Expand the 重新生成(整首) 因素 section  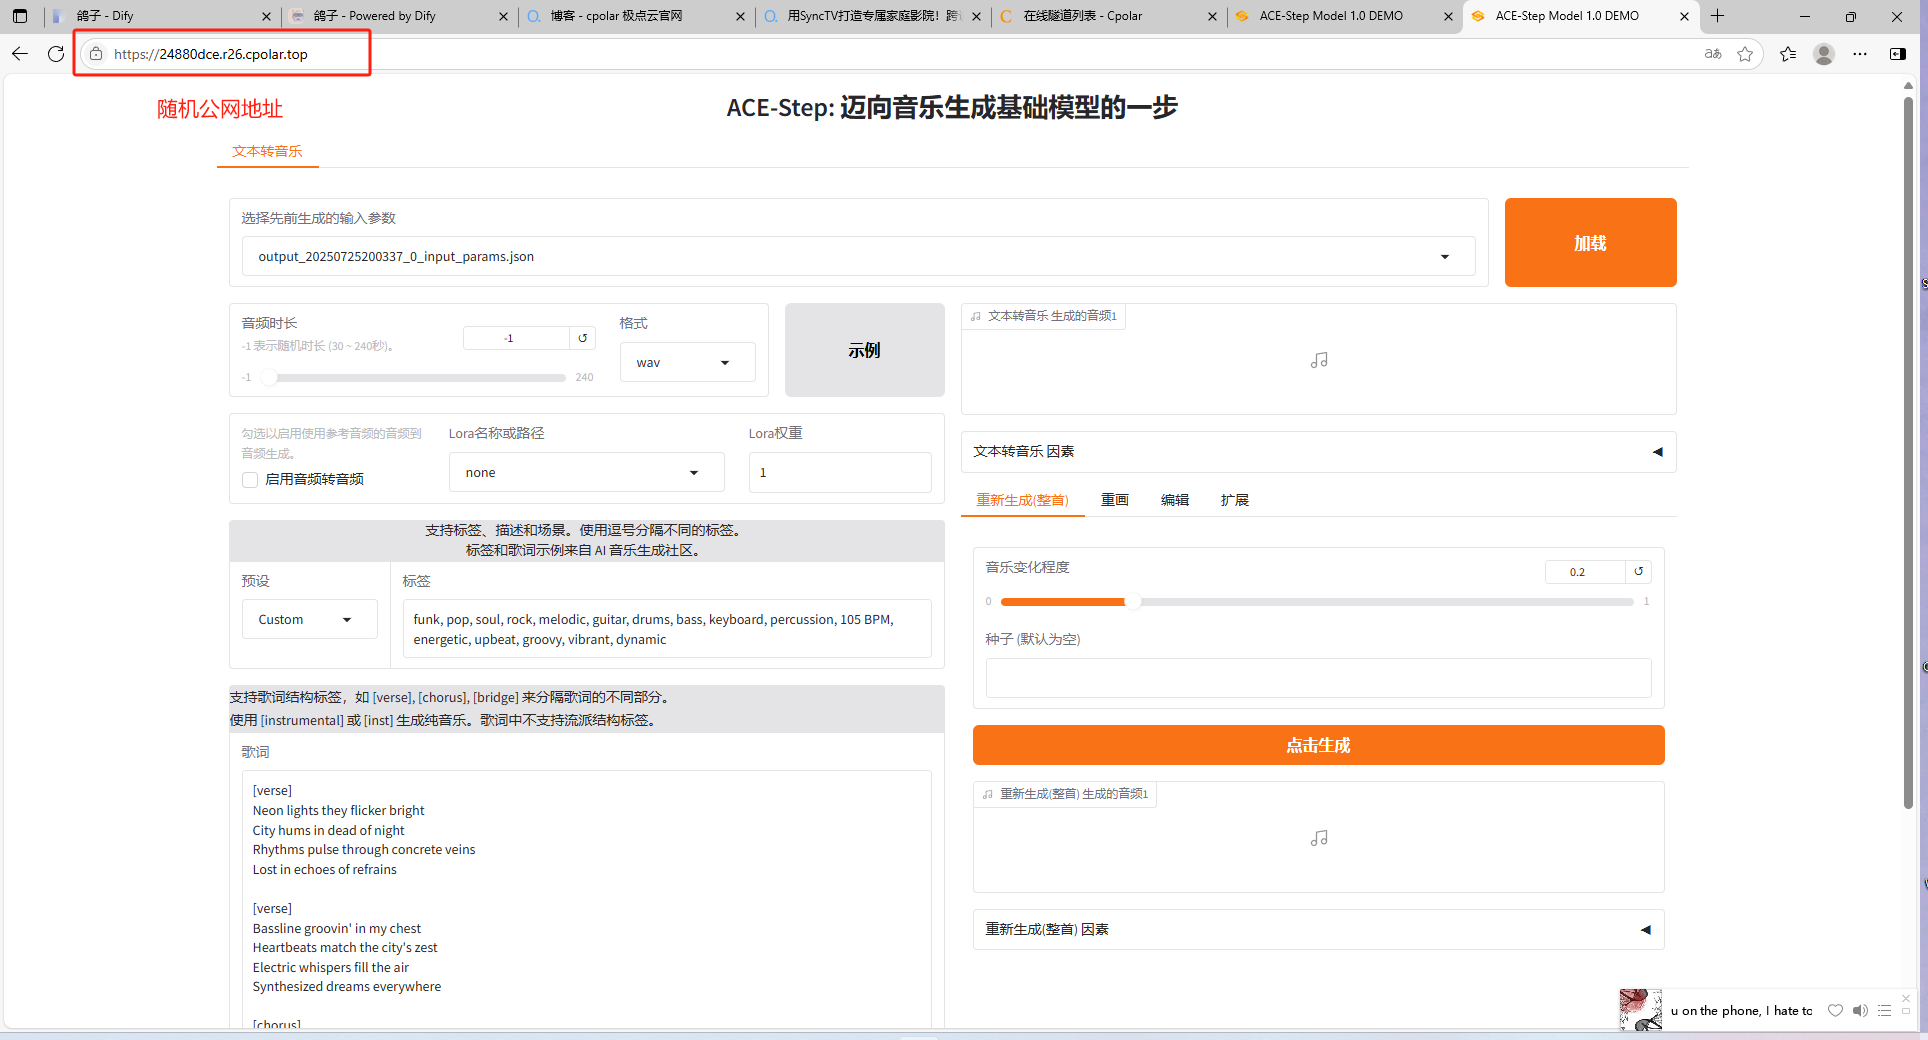1318,929
